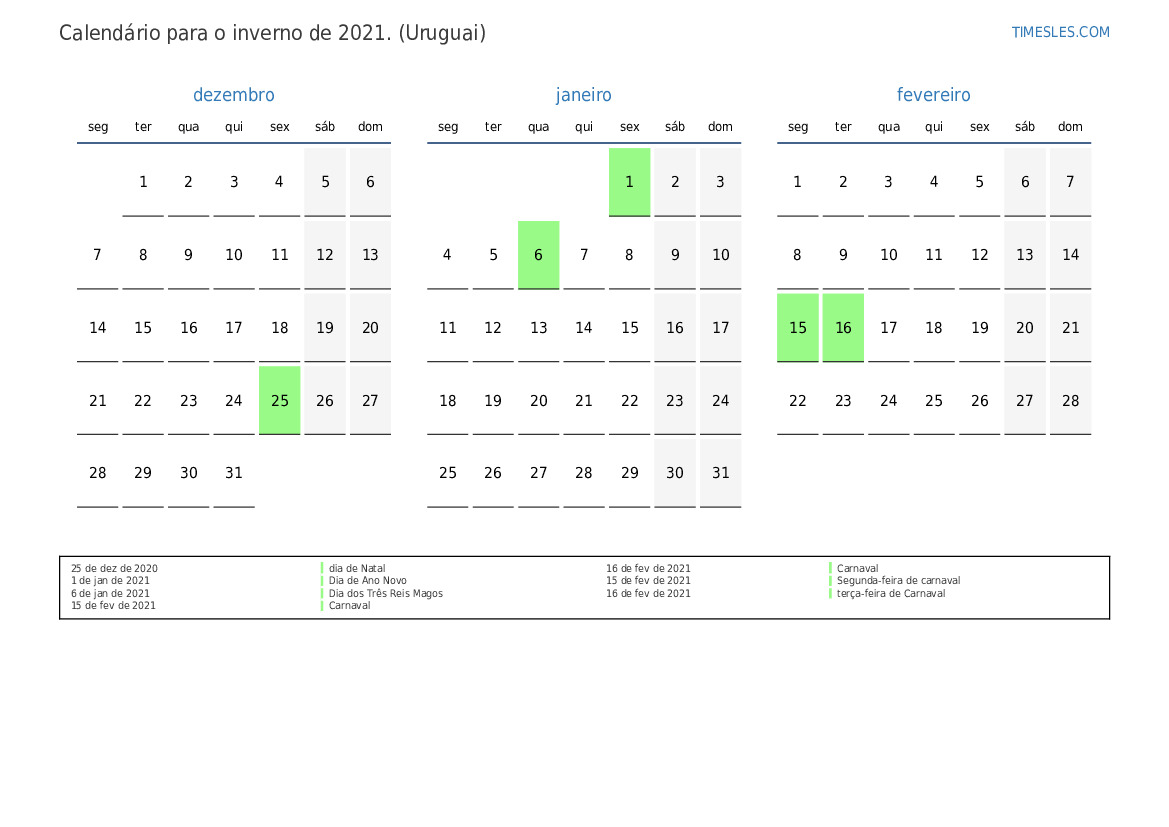This screenshot has width=1169, height=827.
Task: Select highlighted February 15 Carnaval cell
Action: [x=798, y=327]
